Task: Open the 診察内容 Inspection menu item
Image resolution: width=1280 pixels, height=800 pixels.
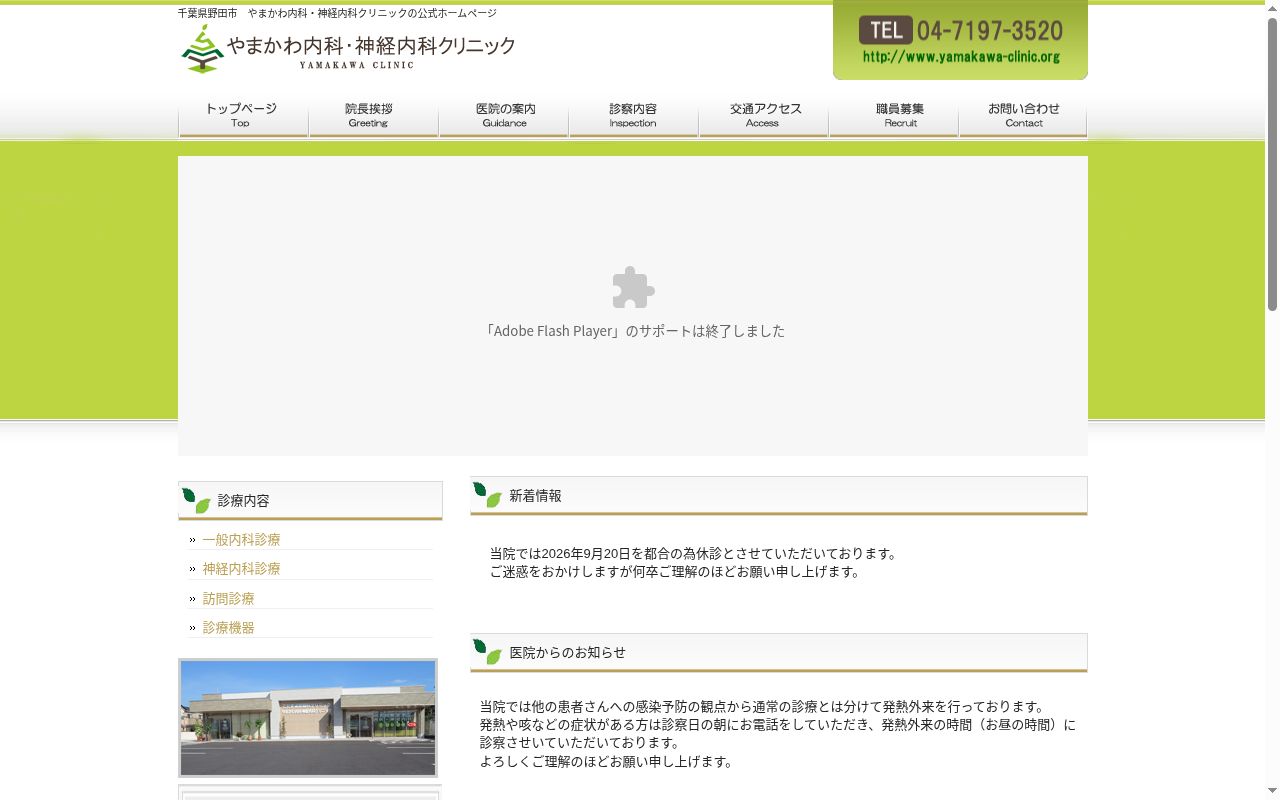Action: coord(633,116)
